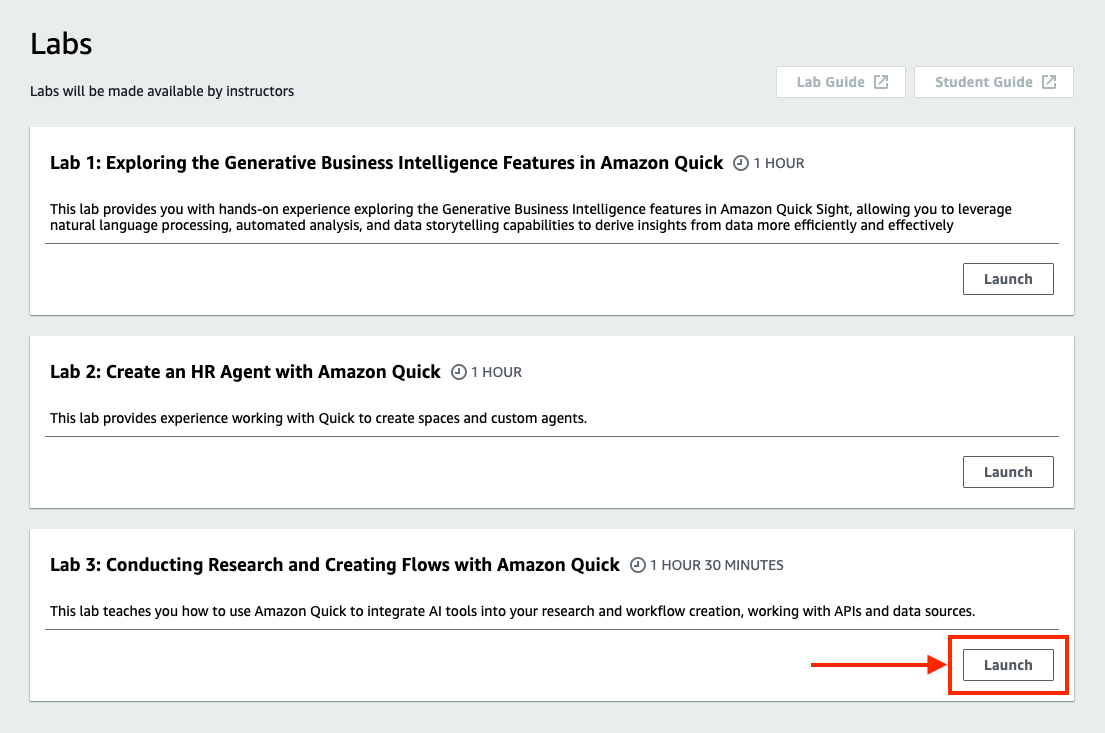The height and width of the screenshot is (733, 1105).
Task: Open the Student Guide link
Action: [x=994, y=82]
